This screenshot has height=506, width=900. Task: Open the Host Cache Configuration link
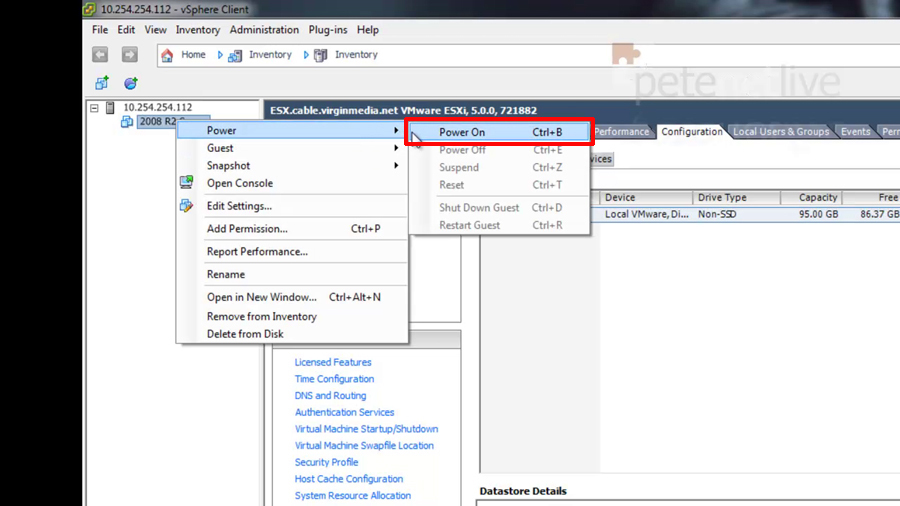(348, 478)
